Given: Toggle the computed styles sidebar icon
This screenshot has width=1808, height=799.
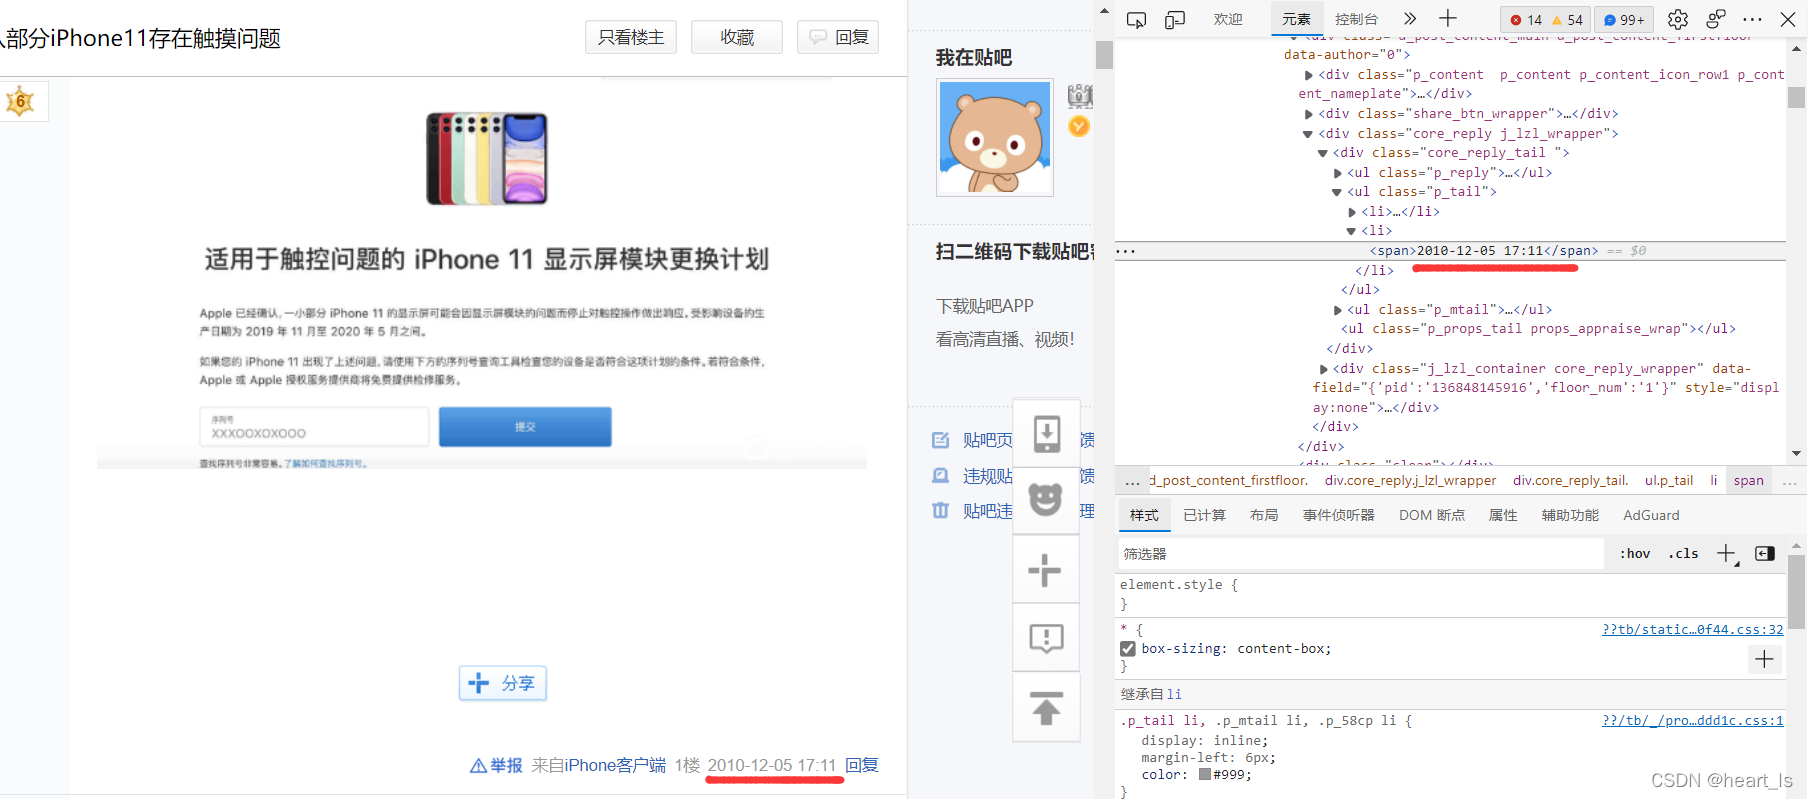Looking at the screenshot, I should click(x=1765, y=554).
